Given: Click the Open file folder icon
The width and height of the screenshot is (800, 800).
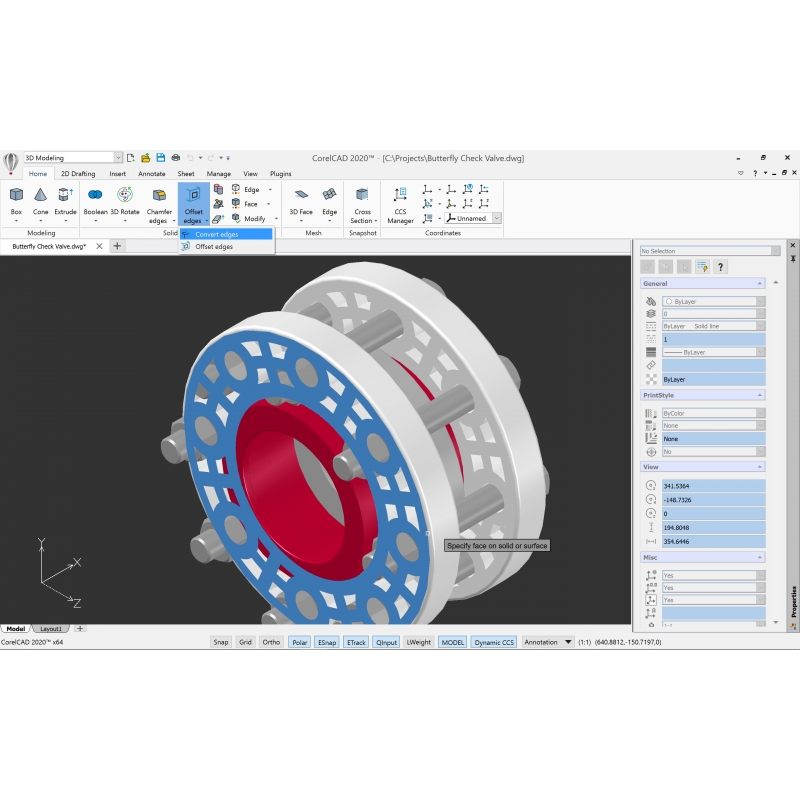Looking at the screenshot, I should tap(145, 158).
